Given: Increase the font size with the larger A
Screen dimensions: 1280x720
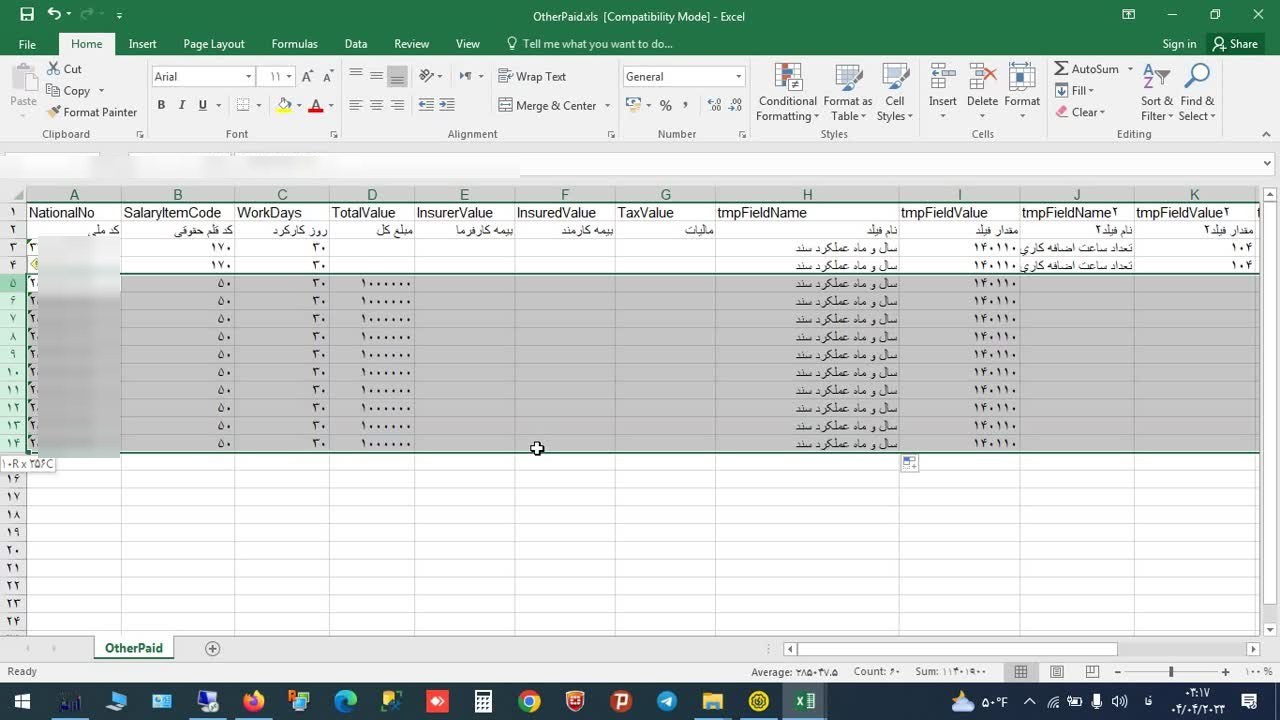Looking at the screenshot, I should click(x=308, y=77).
